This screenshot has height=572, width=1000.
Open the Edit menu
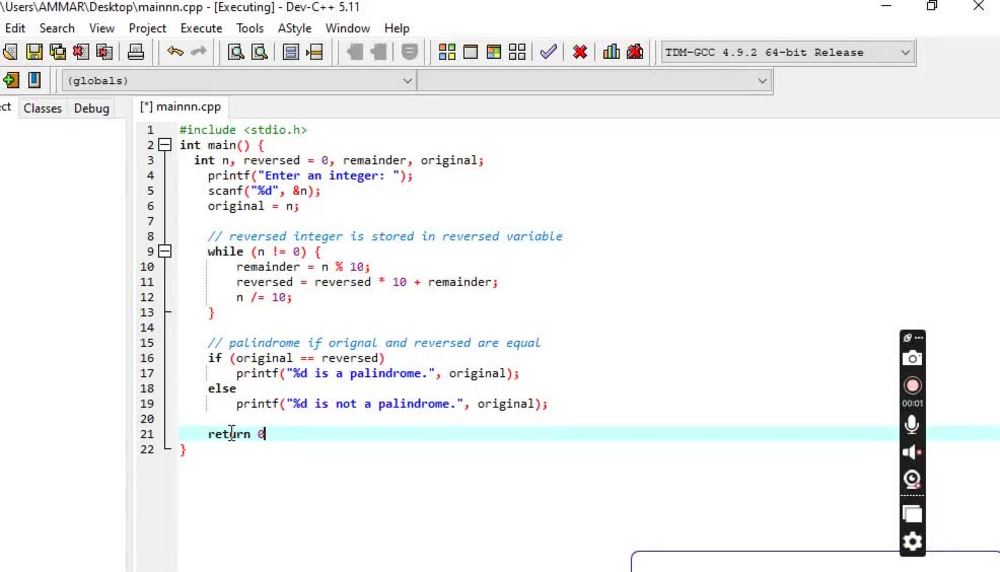pyautogui.click(x=15, y=28)
